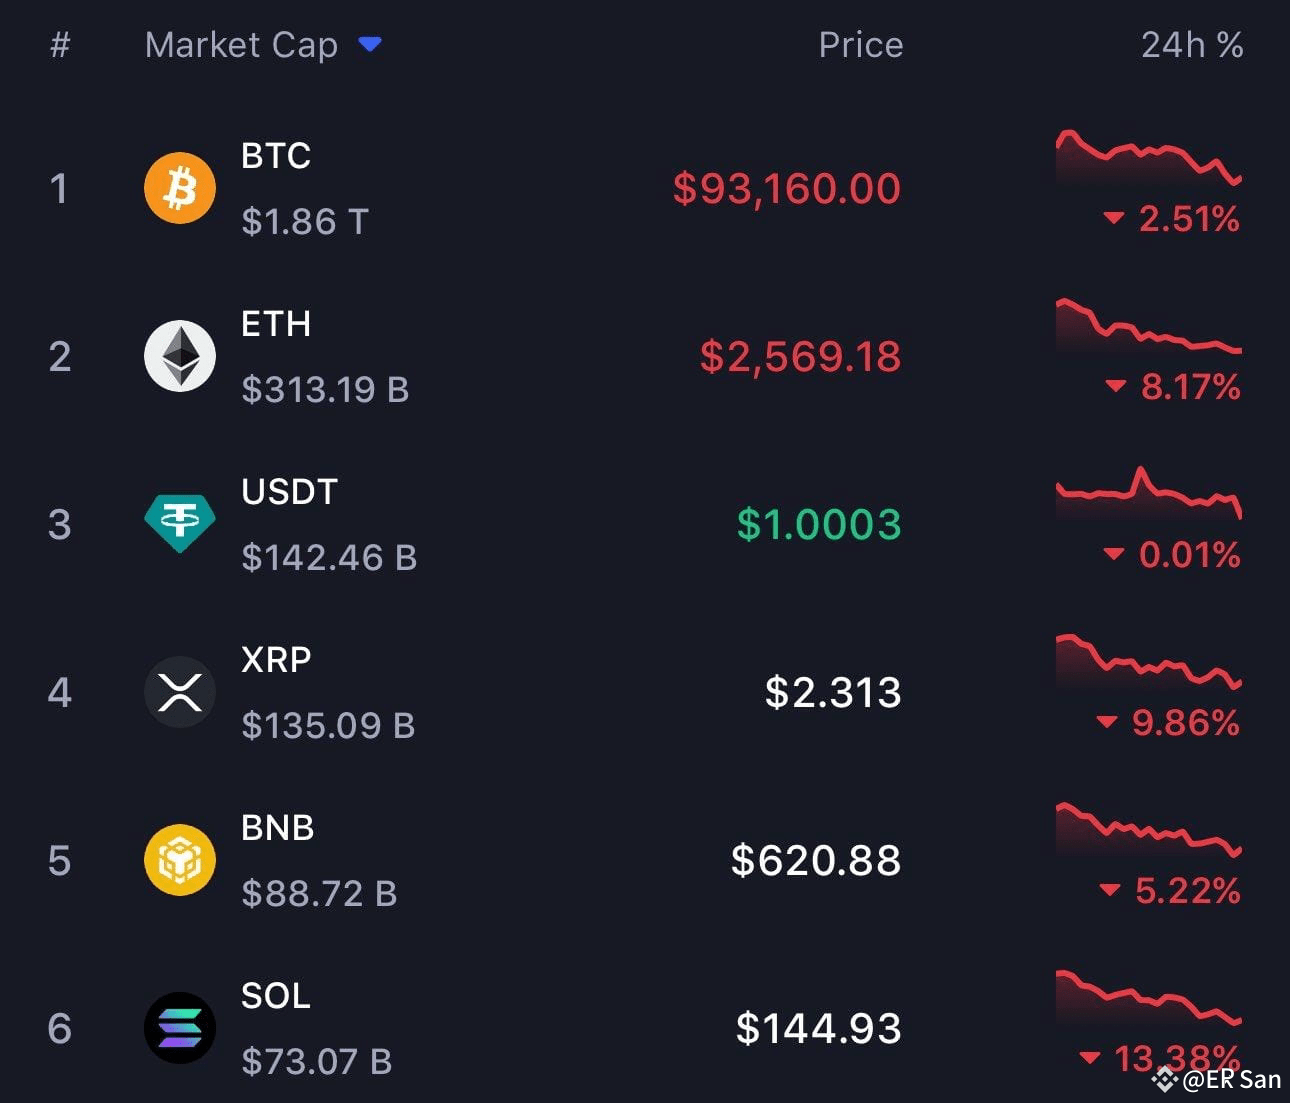The height and width of the screenshot is (1103, 1290).
Task: Click the Bitcoin BTC coin icon
Action: point(180,187)
